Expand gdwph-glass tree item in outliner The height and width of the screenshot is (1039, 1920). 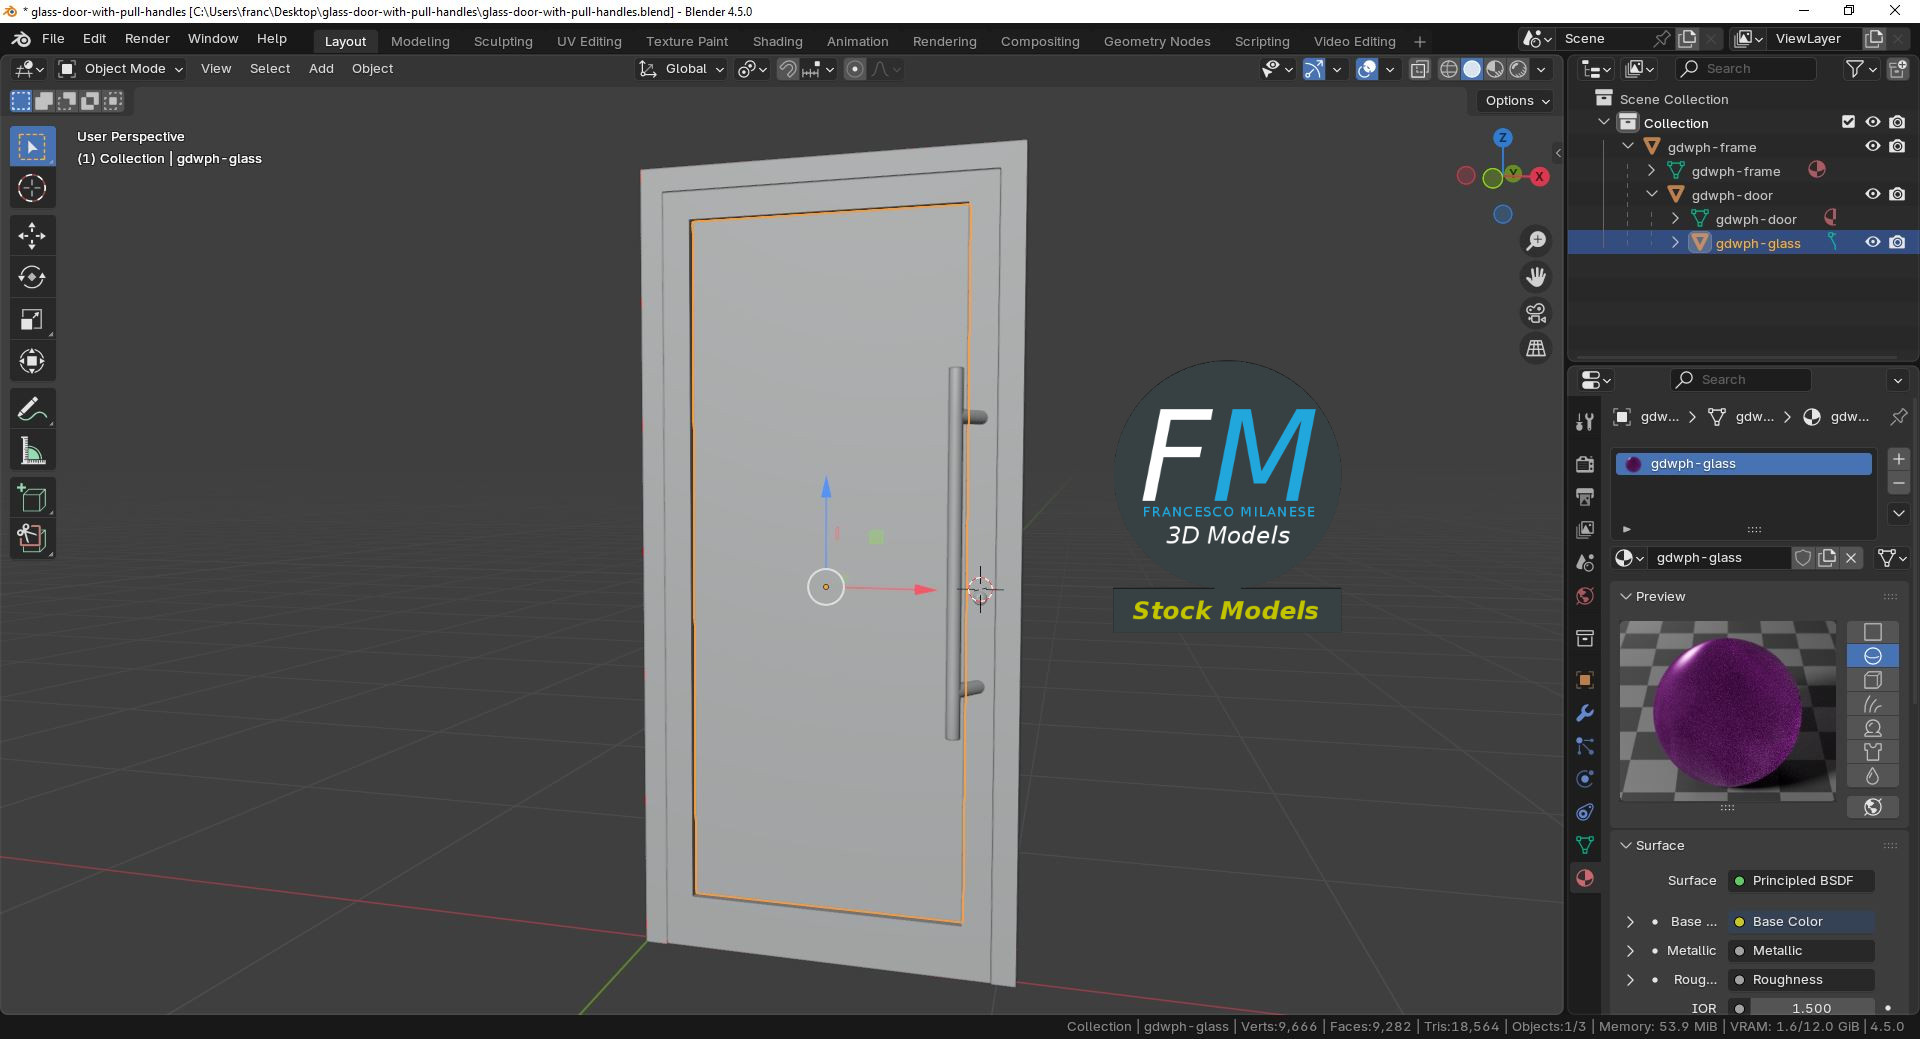pyautogui.click(x=1675, y=242)
